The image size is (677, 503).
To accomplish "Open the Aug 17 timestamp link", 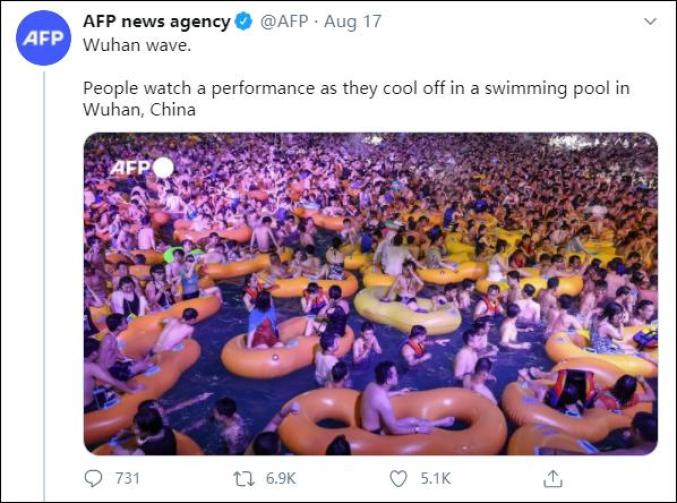I will pos(354,22).
